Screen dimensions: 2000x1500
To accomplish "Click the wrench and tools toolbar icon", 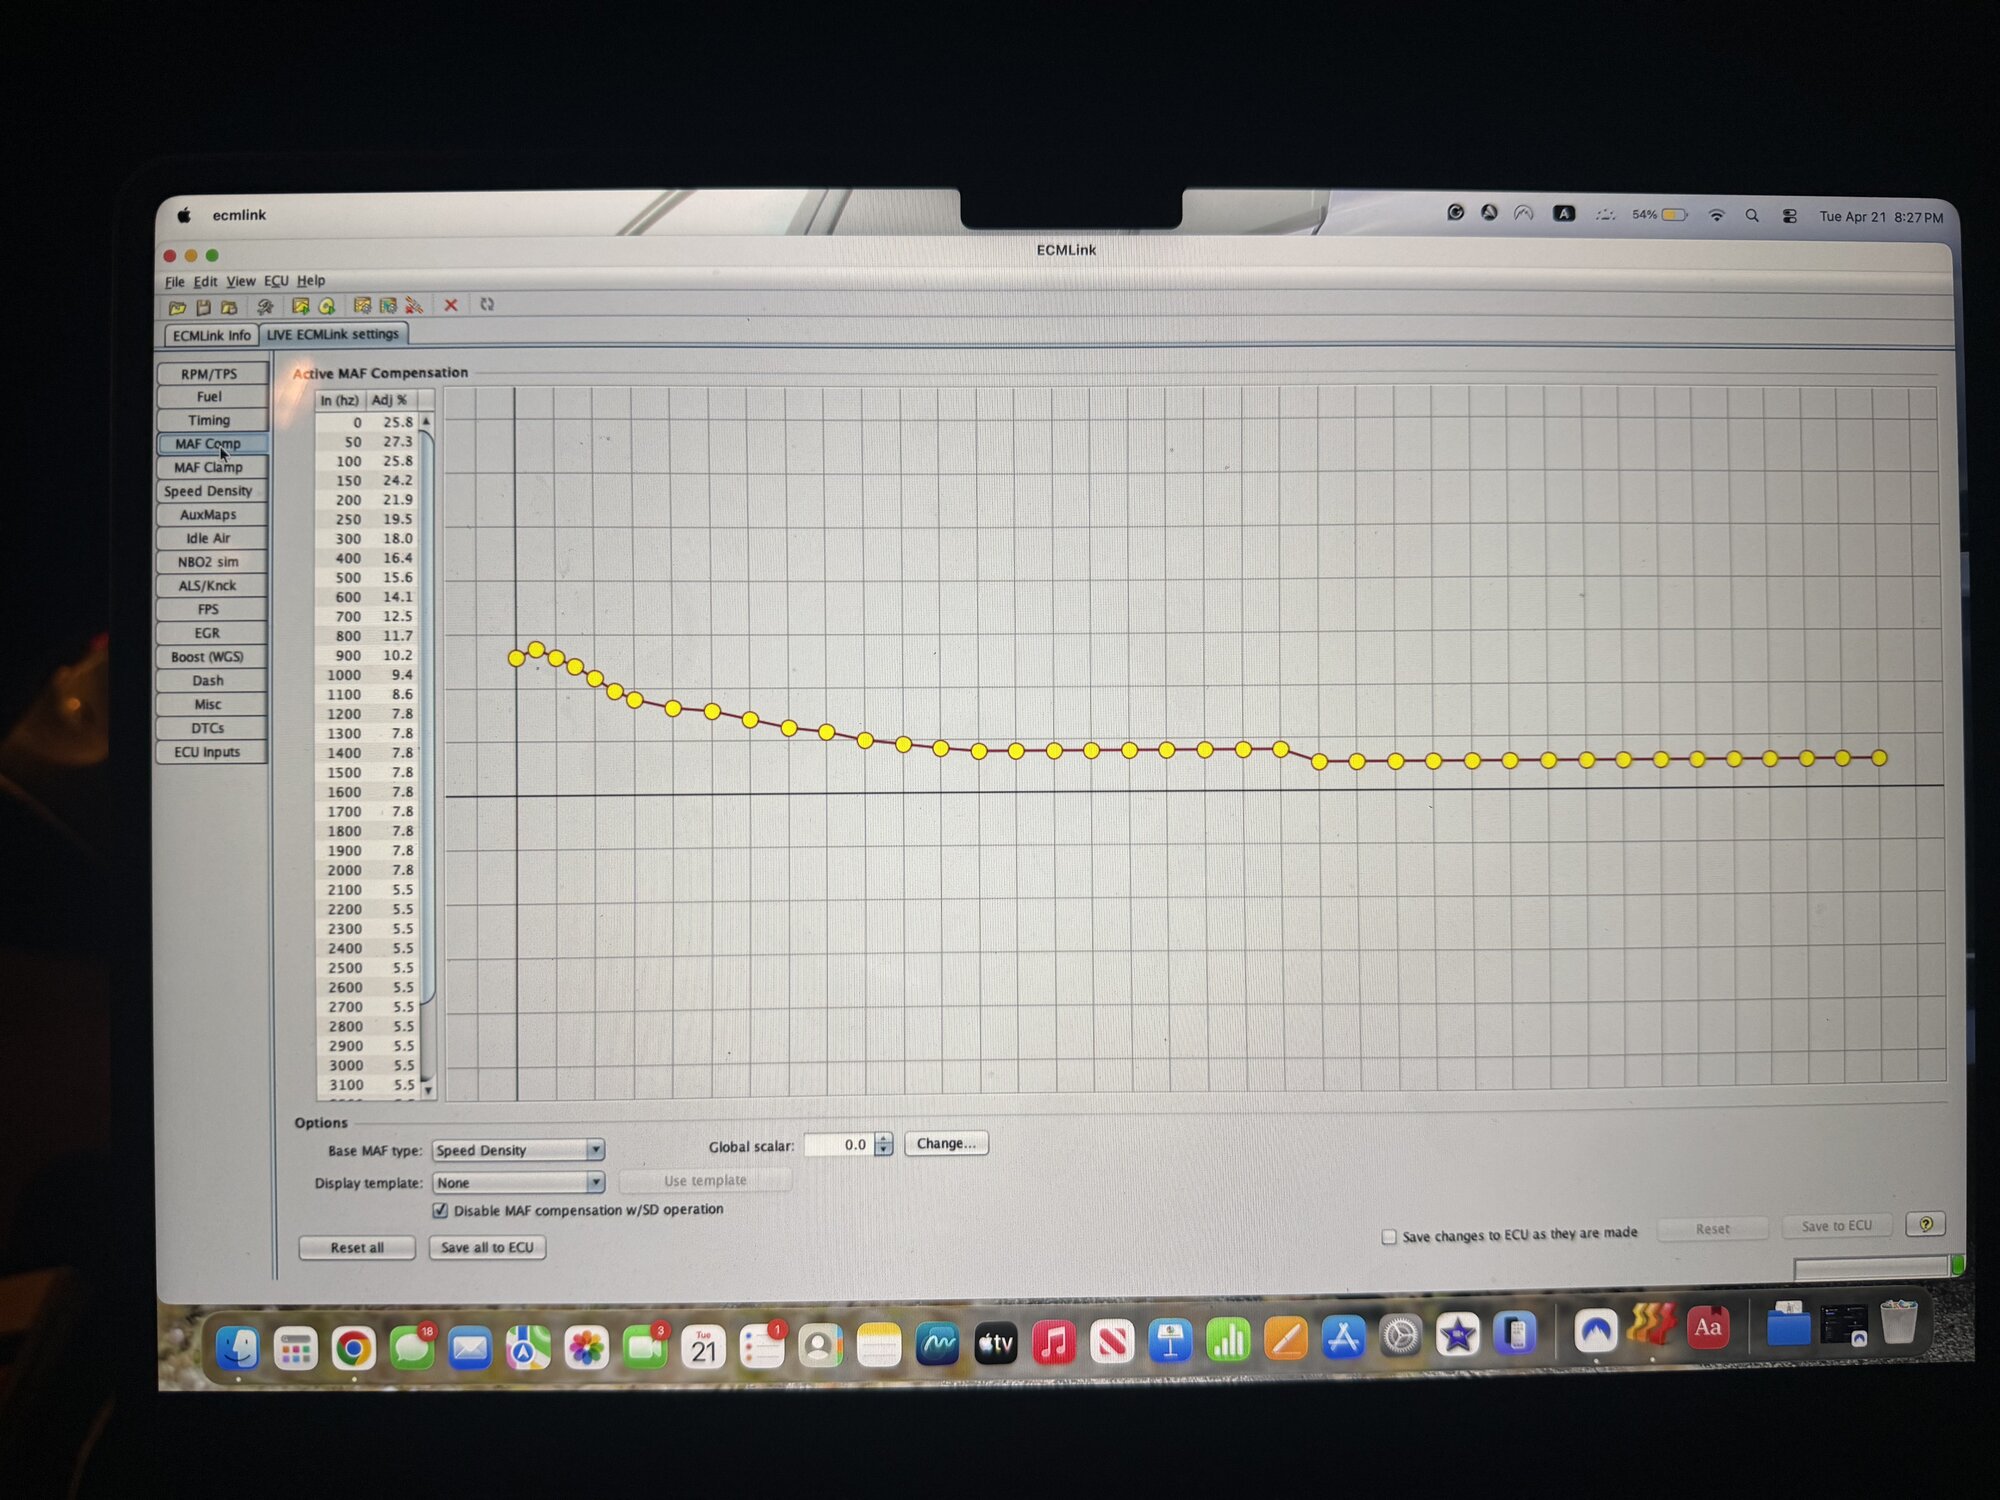I will 265,307.
